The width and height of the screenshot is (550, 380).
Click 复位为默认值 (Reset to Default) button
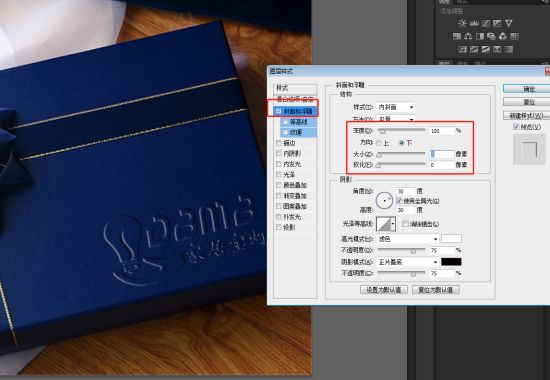click(x=436, y=290)
